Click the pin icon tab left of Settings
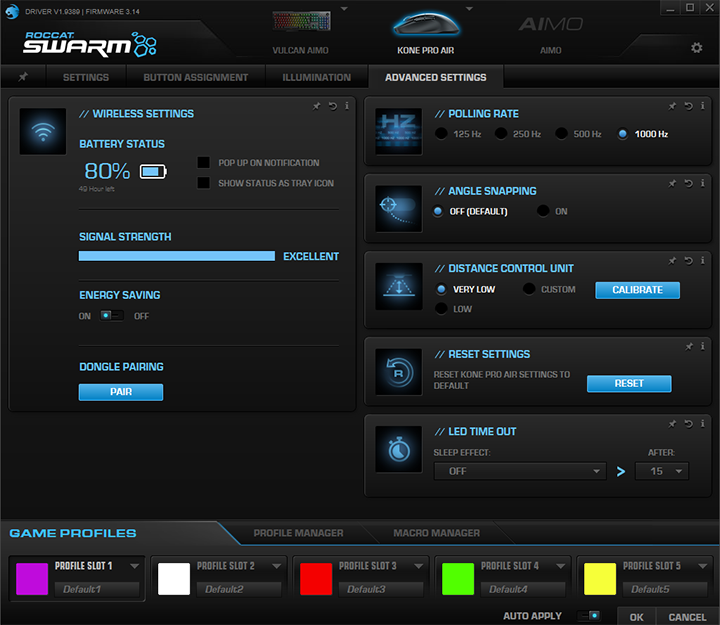 [x=23, y=77]
